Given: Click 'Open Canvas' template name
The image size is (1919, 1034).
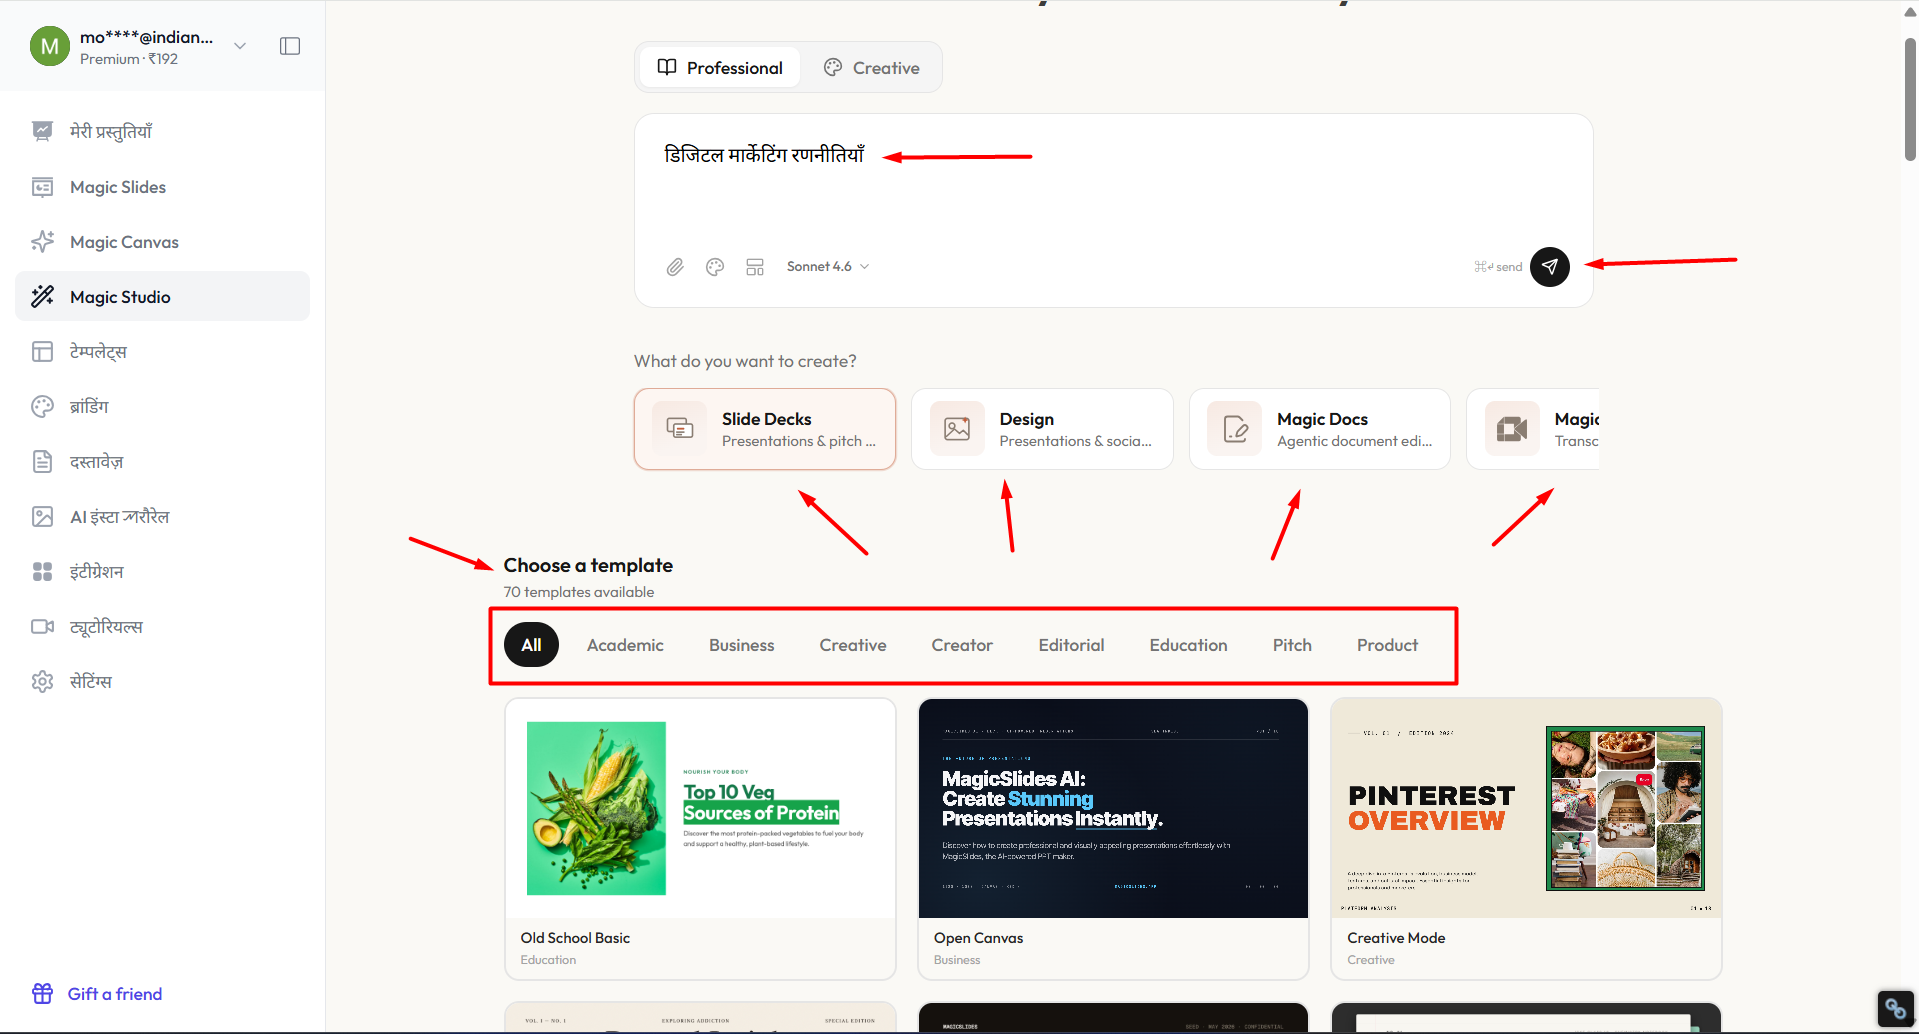Looking at the screenshot, I should pos(978,938).
